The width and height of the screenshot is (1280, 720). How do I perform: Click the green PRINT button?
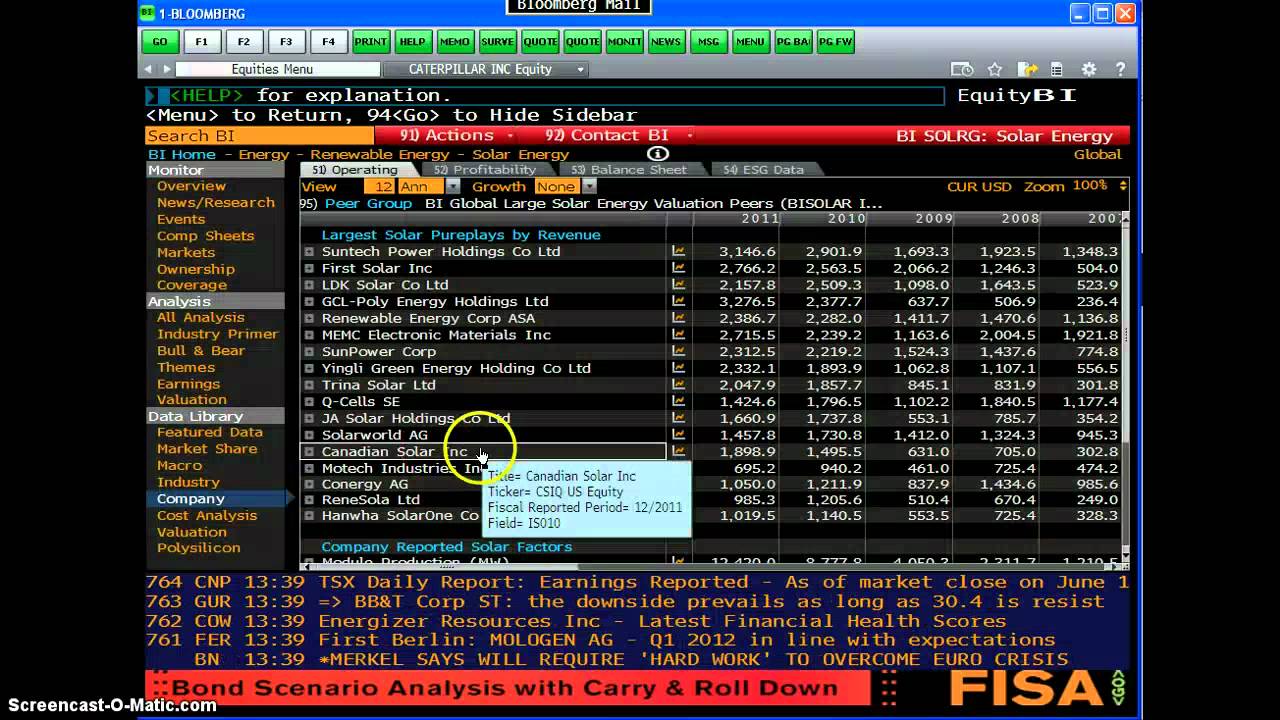point(370,42)
